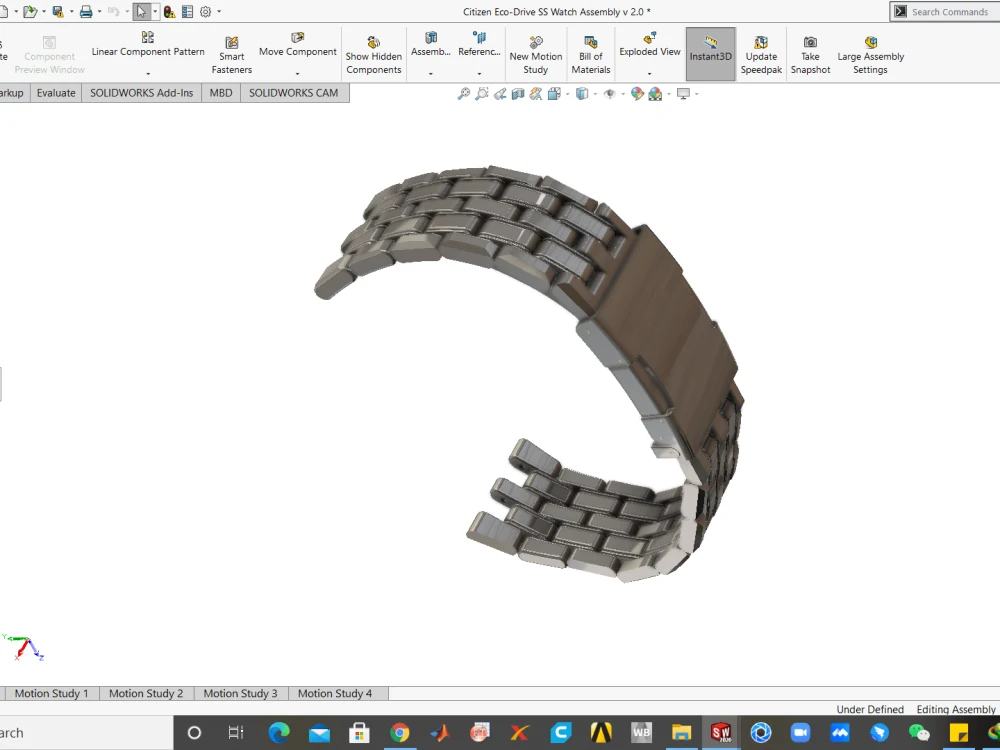Open Reference Geometry command
Viewport: 1000px width, 750px height.
479,45
